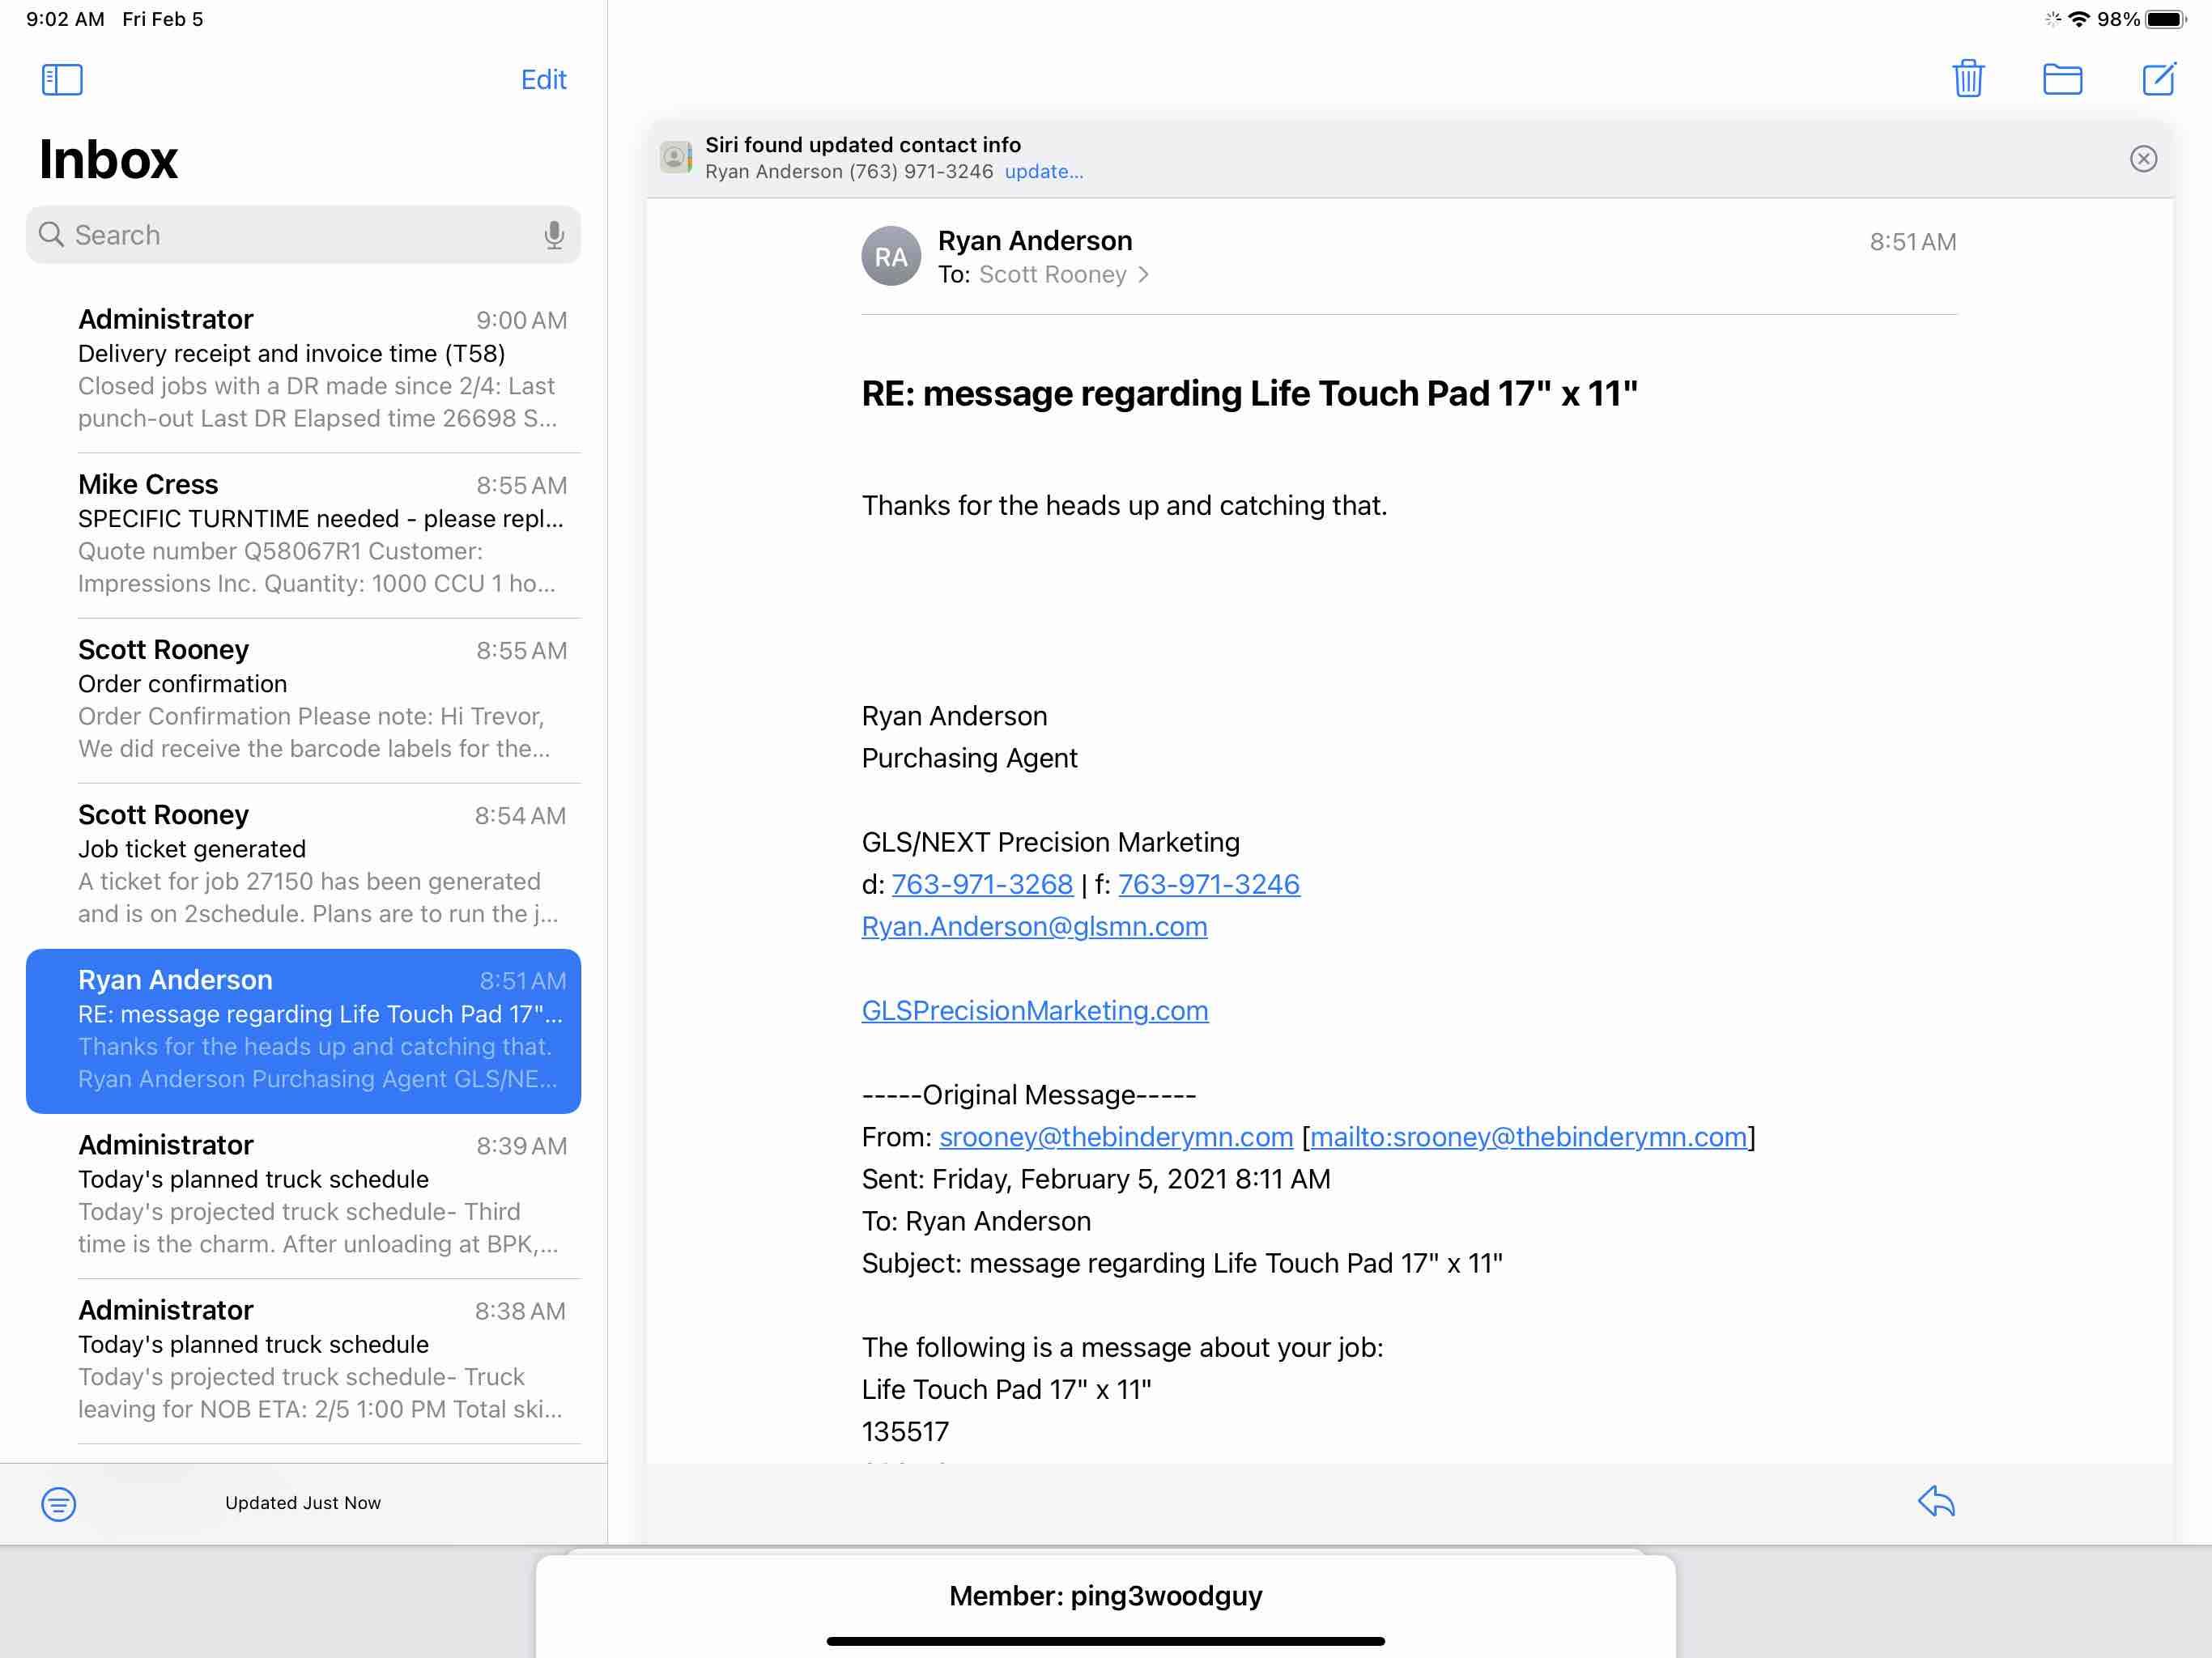Click the Edit button in inbox

click(x=543, y=79)
